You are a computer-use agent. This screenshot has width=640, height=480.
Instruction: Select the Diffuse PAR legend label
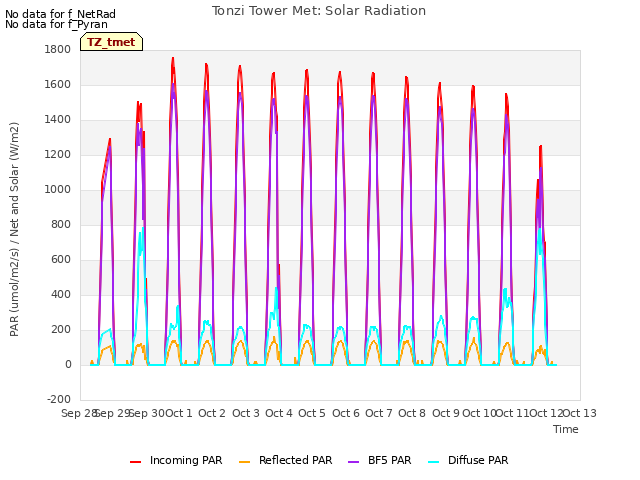[478, 460]
